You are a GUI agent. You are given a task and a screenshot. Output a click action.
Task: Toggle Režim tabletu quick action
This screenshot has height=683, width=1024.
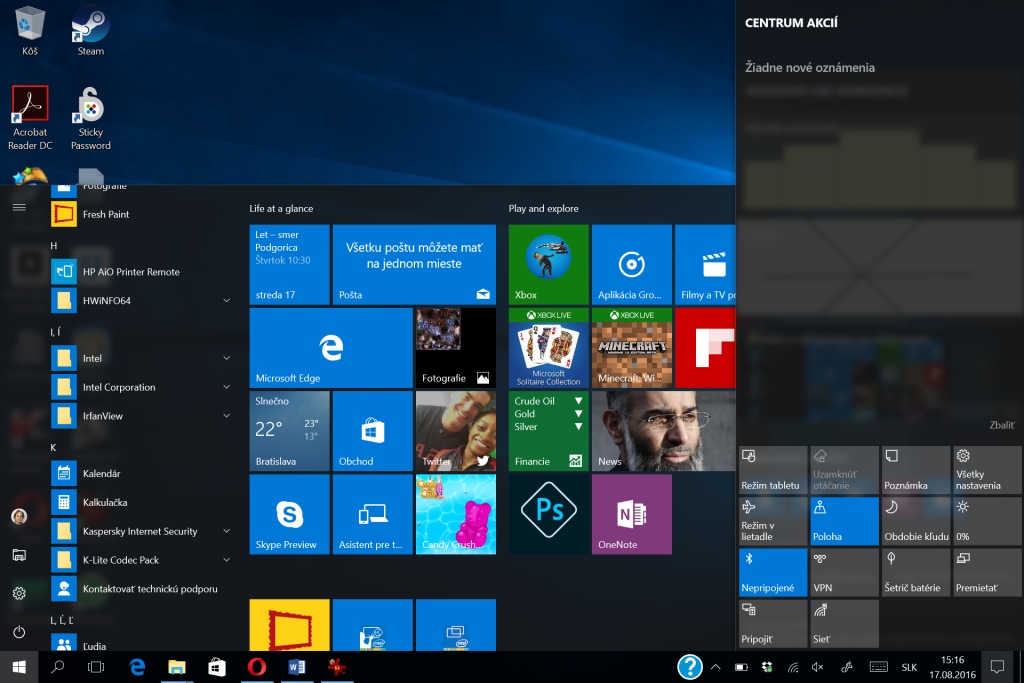coord(772,470)
